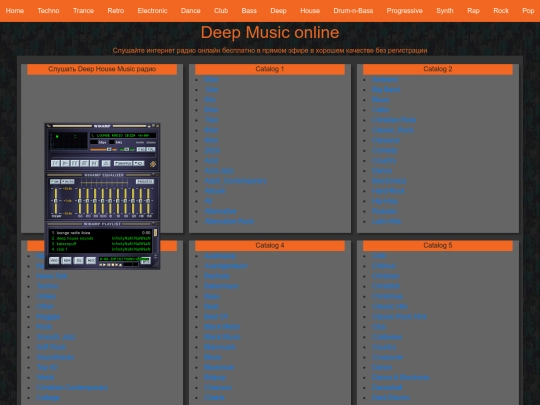Screen dimensions: 540x405
Task: Click the scrolling track title in Winamp
Action: [123, 136]
